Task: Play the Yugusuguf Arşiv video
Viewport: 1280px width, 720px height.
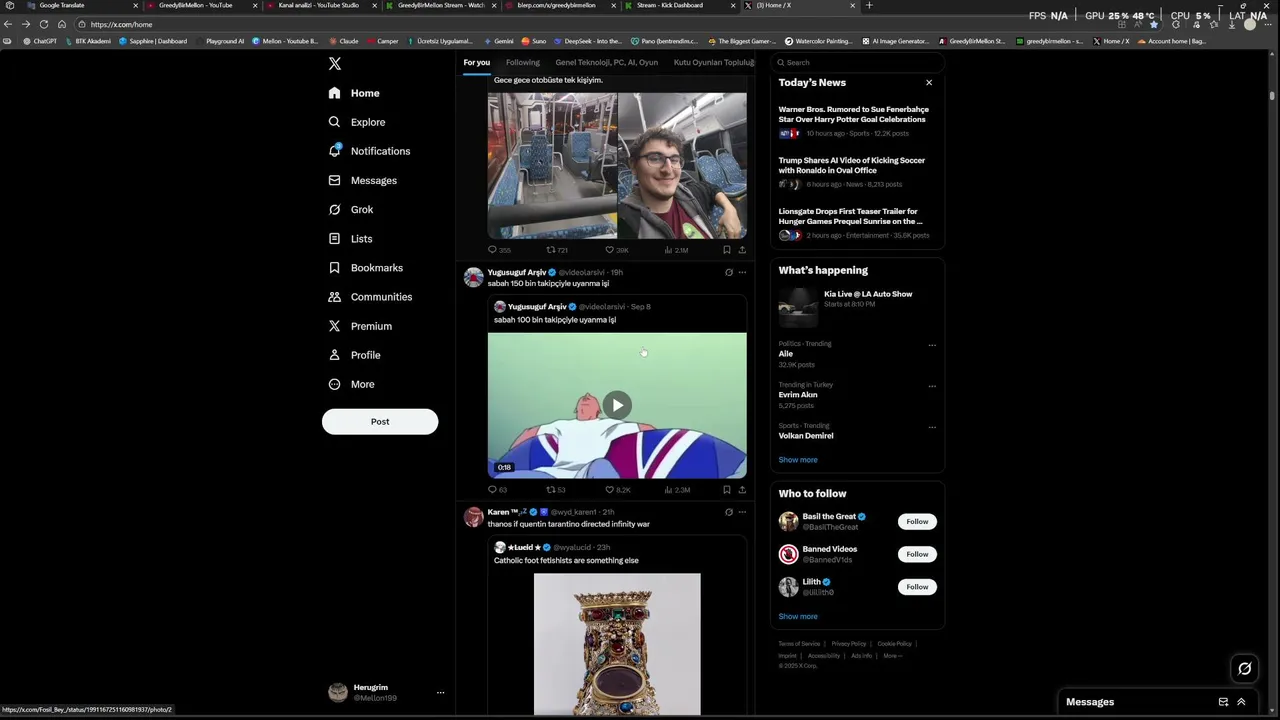Action: click(x=617, y=405)
